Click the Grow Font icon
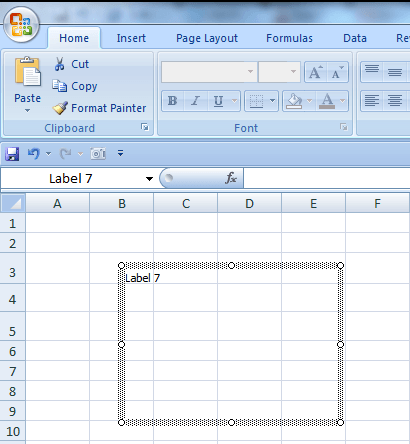 tap(316, 72)
